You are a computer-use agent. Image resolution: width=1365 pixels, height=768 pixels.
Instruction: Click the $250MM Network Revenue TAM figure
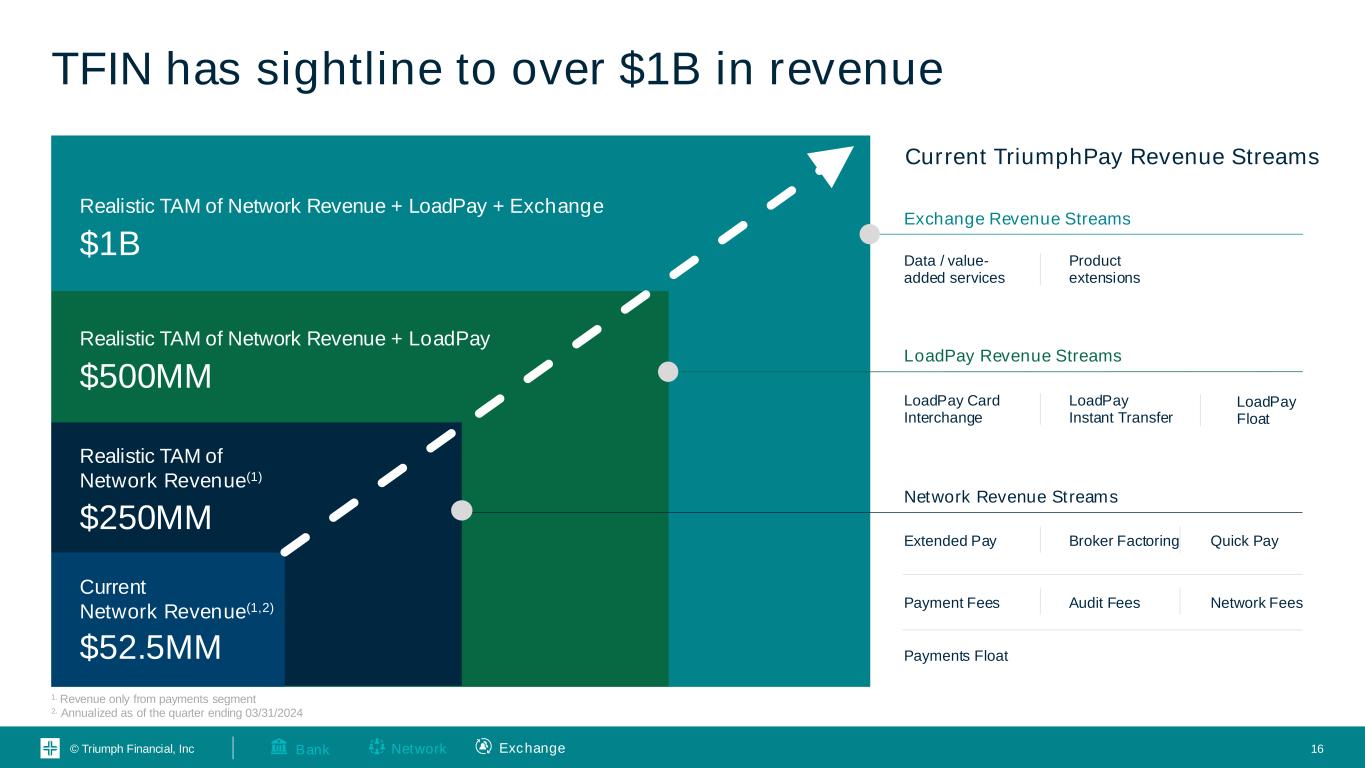pos(146,518)
